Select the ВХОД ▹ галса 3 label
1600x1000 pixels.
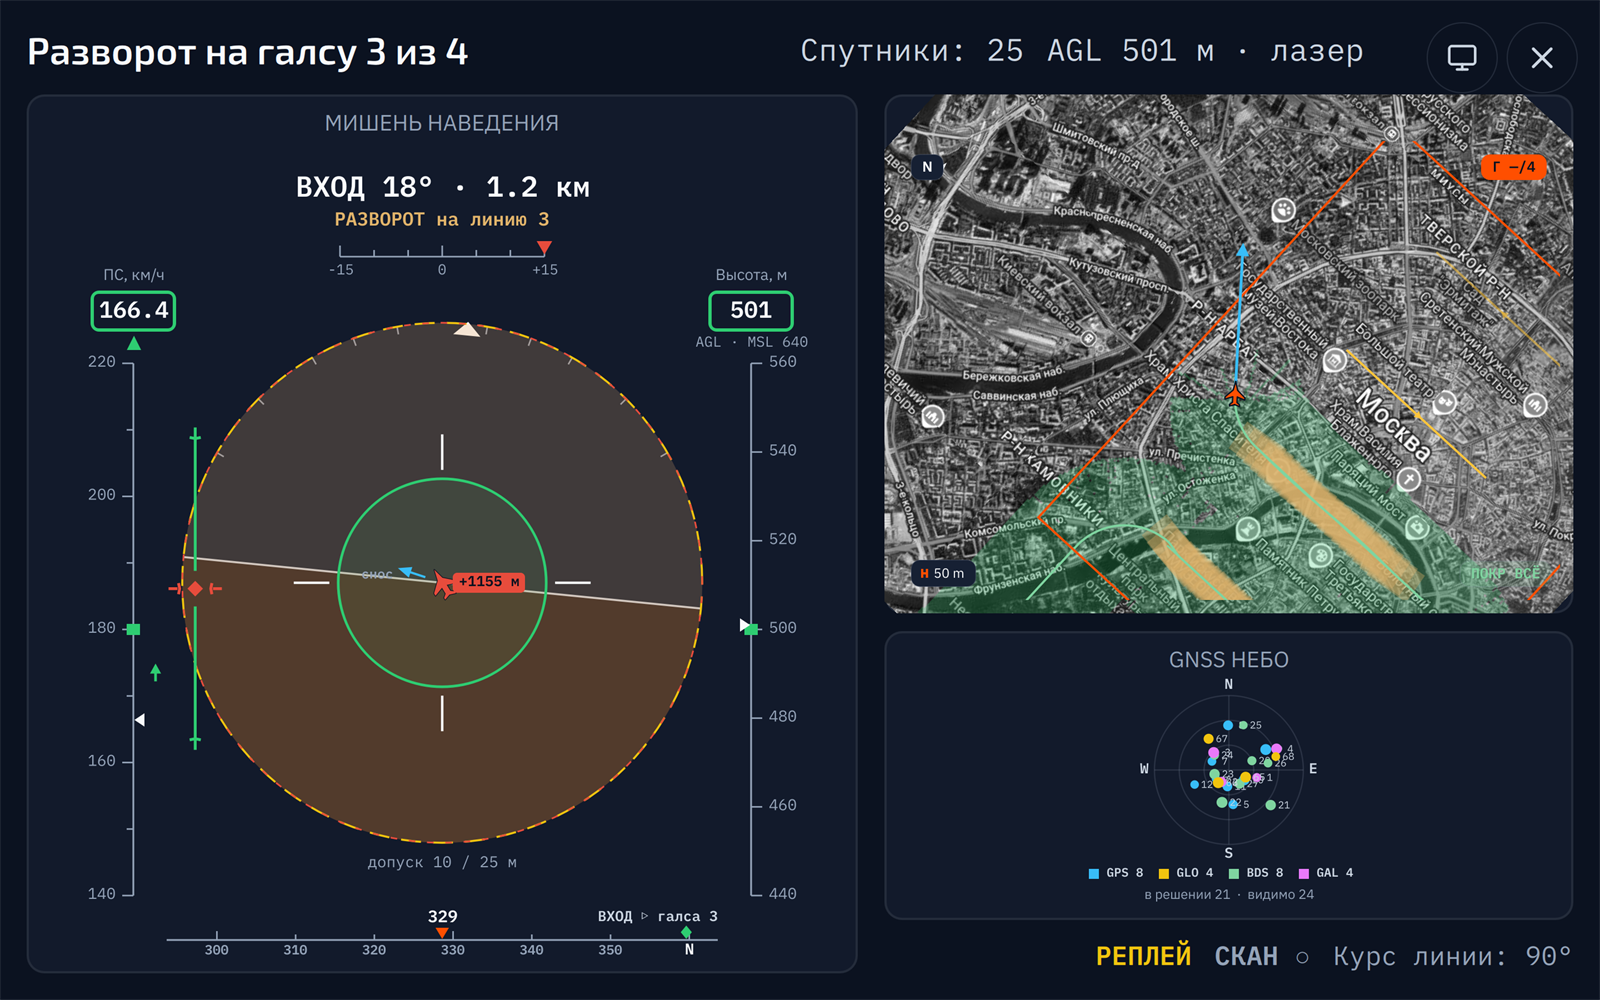pos(658,916)
